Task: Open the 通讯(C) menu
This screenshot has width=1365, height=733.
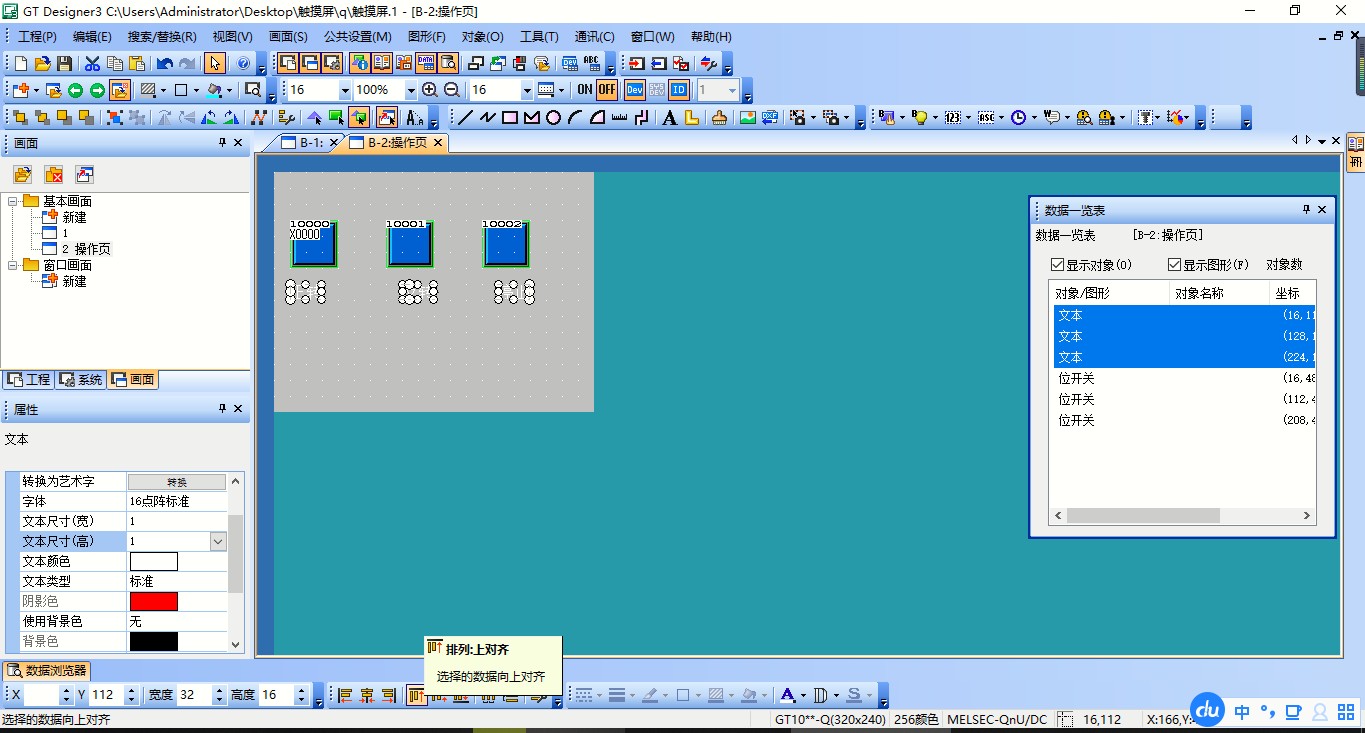Action: coord(595,37)
